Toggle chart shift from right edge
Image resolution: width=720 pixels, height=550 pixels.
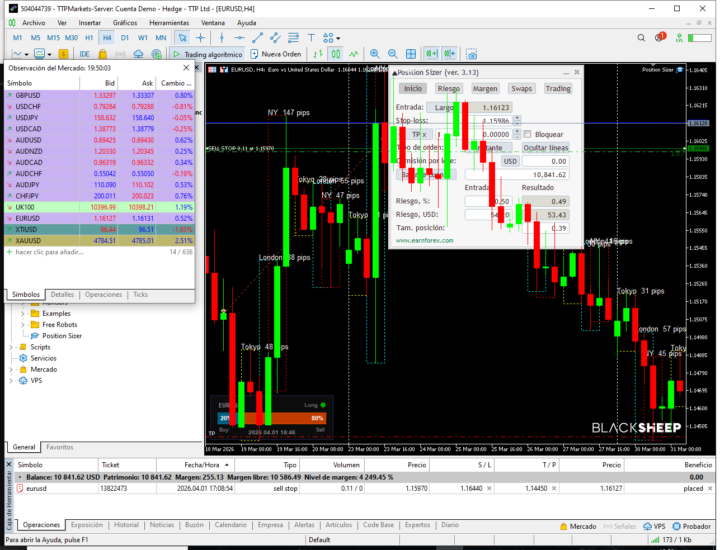[x=450, y=54]
